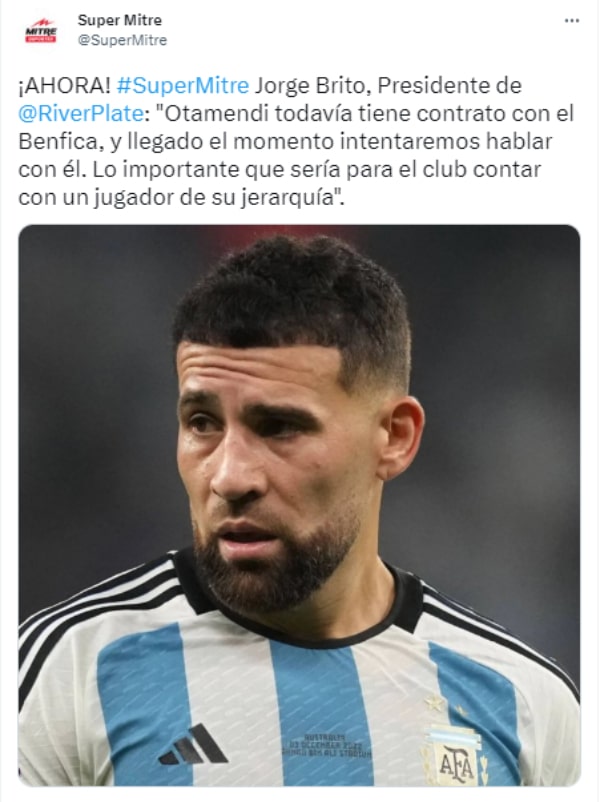Viewport: 600px width, 802px height.
Task: Open the @SuperMitre handle profile
Action: (122, 40)
